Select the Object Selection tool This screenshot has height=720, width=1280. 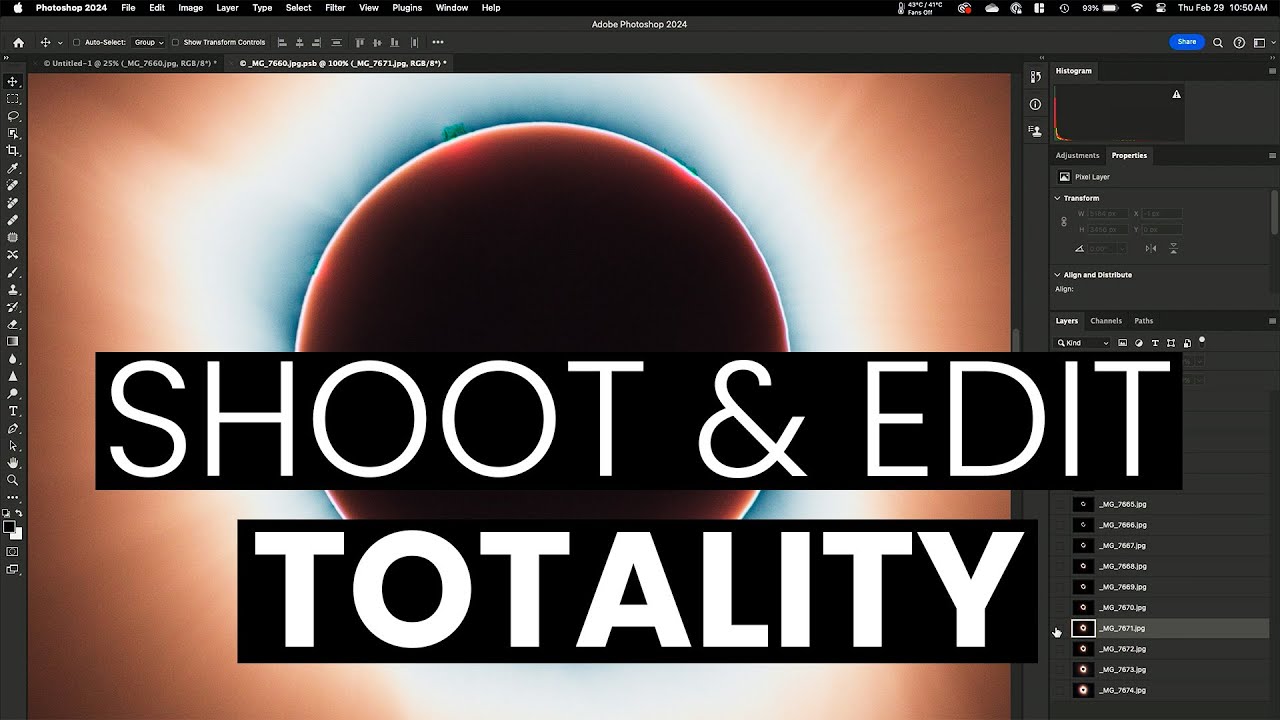(13, 133)
